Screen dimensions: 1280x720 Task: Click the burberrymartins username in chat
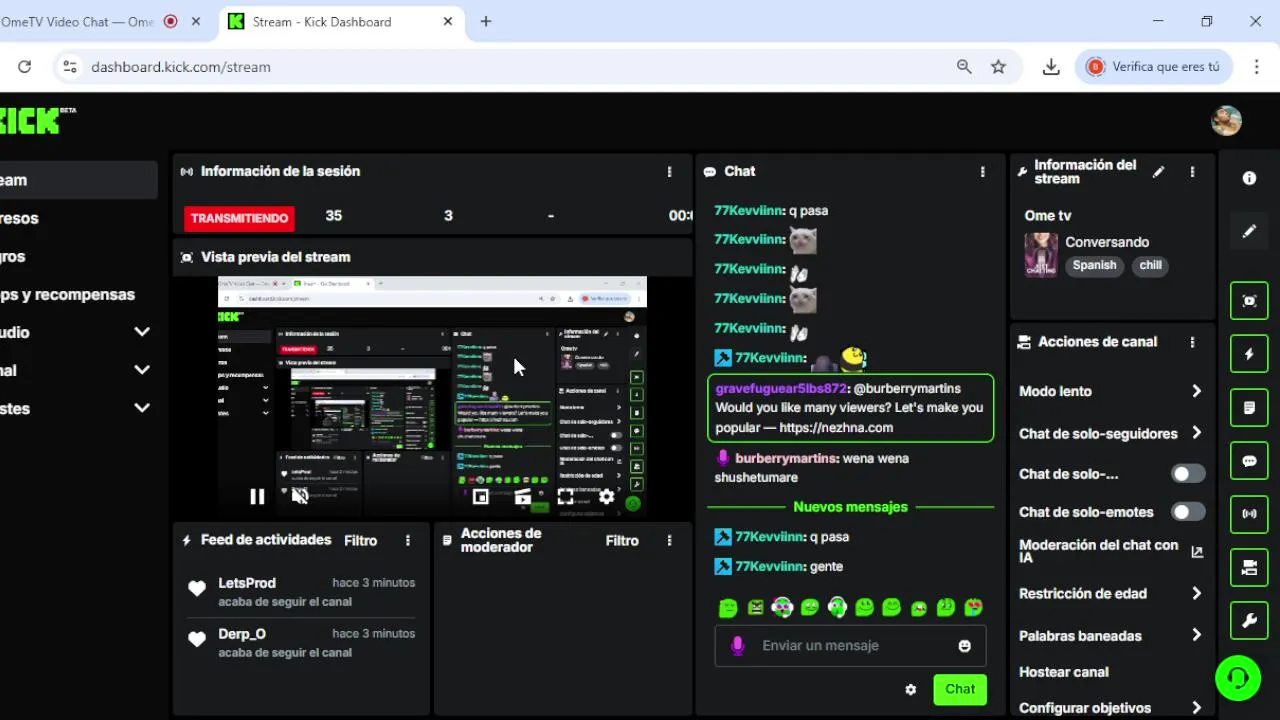(787, 458)
